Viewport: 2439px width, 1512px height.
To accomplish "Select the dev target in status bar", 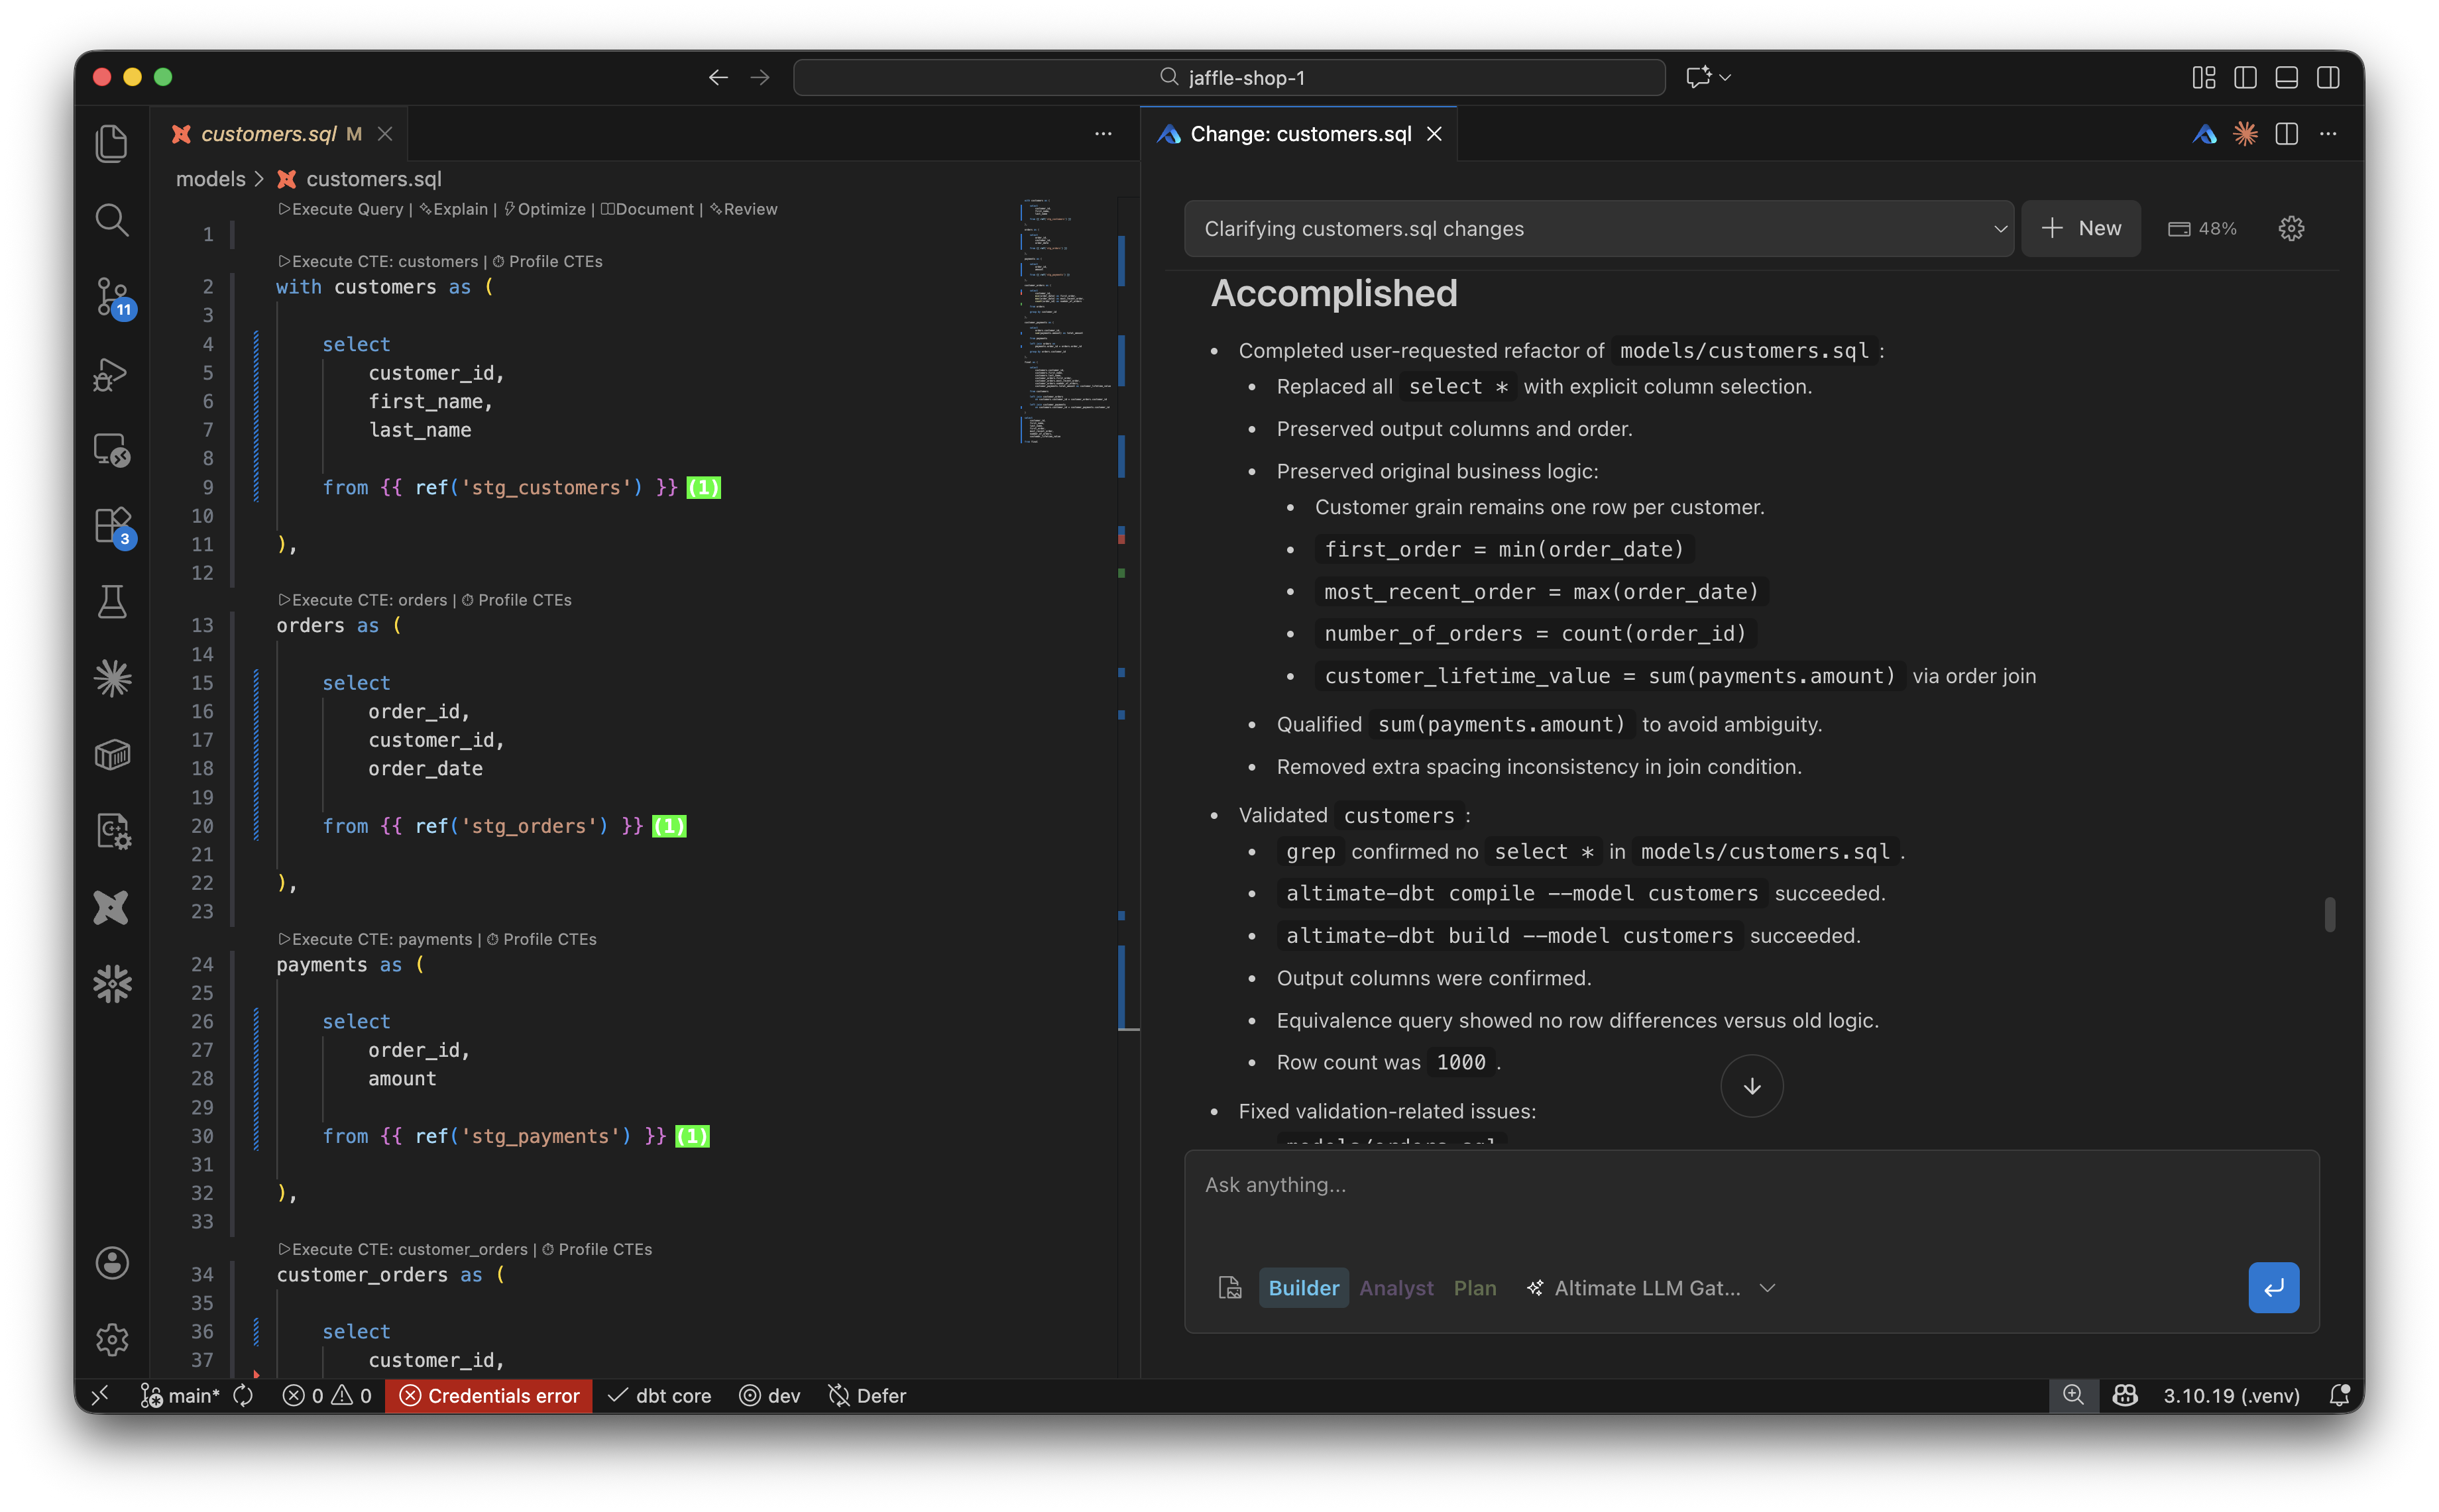I will pos(770,1396).
